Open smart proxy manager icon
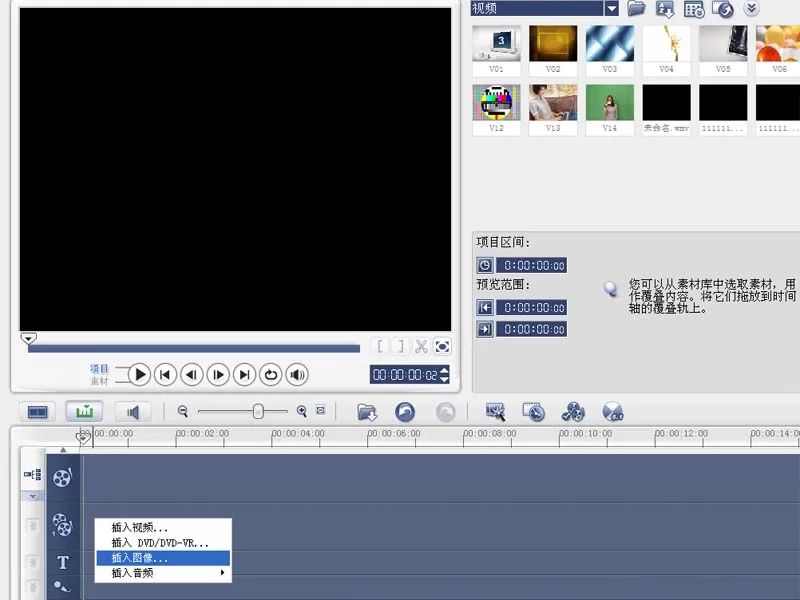Screen dimensions: 800x600 [x=495, y=412]
